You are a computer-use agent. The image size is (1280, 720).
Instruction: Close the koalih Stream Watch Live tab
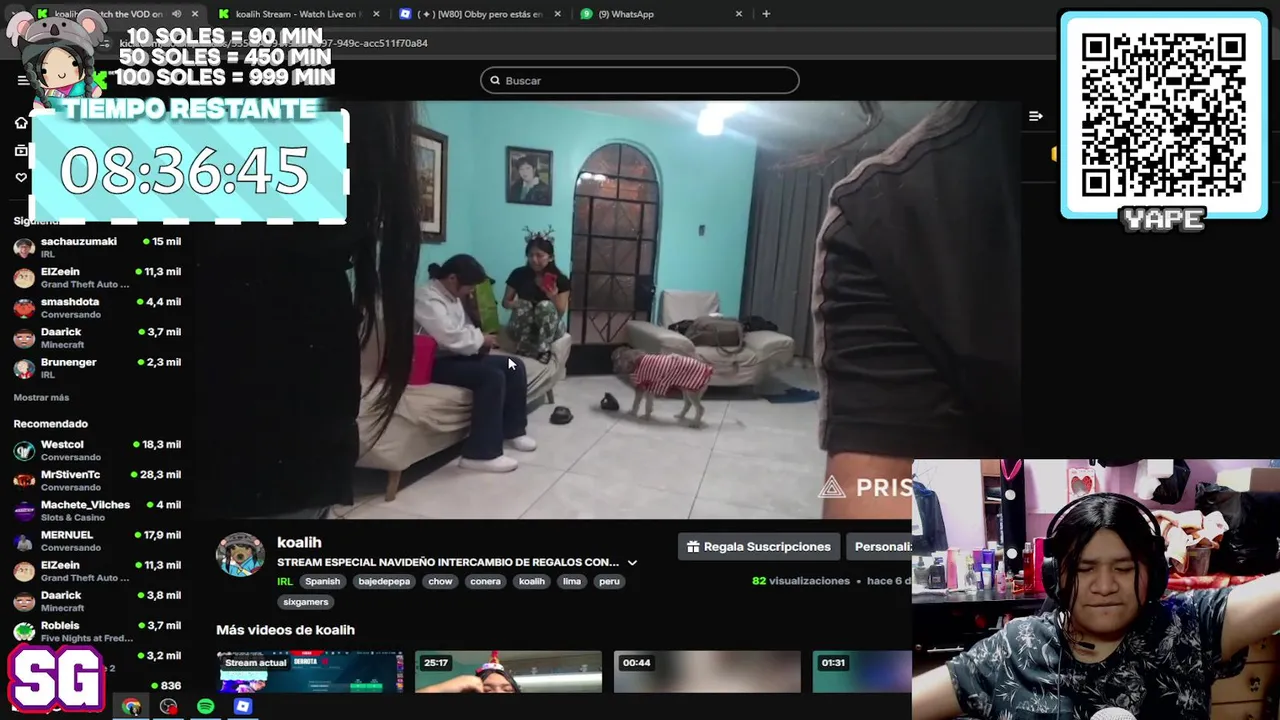pos(376,14)
